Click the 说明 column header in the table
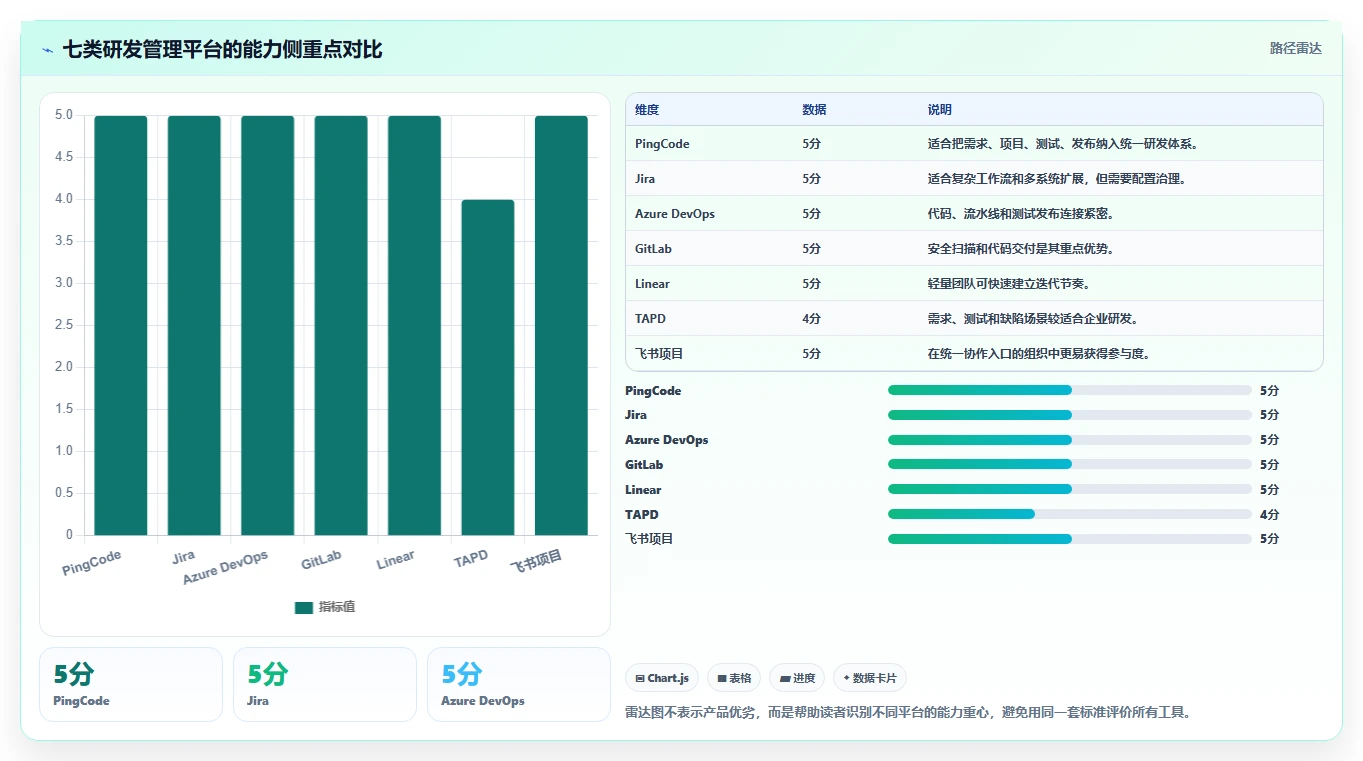Viewport: 1363px width, 761px height. pos(940,110)
